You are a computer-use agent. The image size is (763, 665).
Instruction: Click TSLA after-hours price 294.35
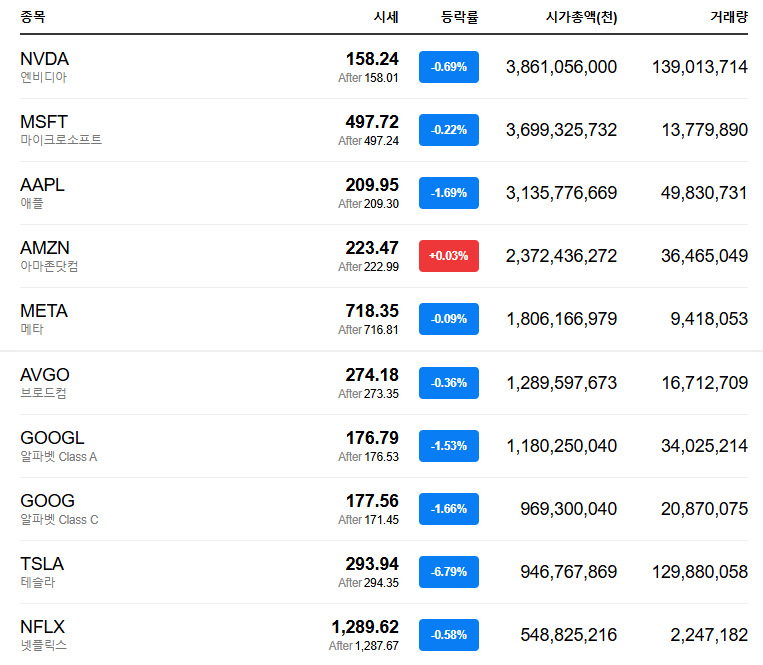(382, 583)
